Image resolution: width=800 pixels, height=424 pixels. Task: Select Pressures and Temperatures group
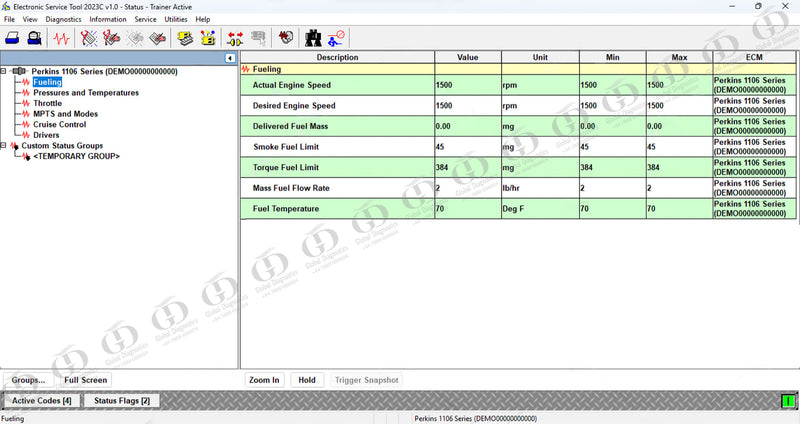86,93
